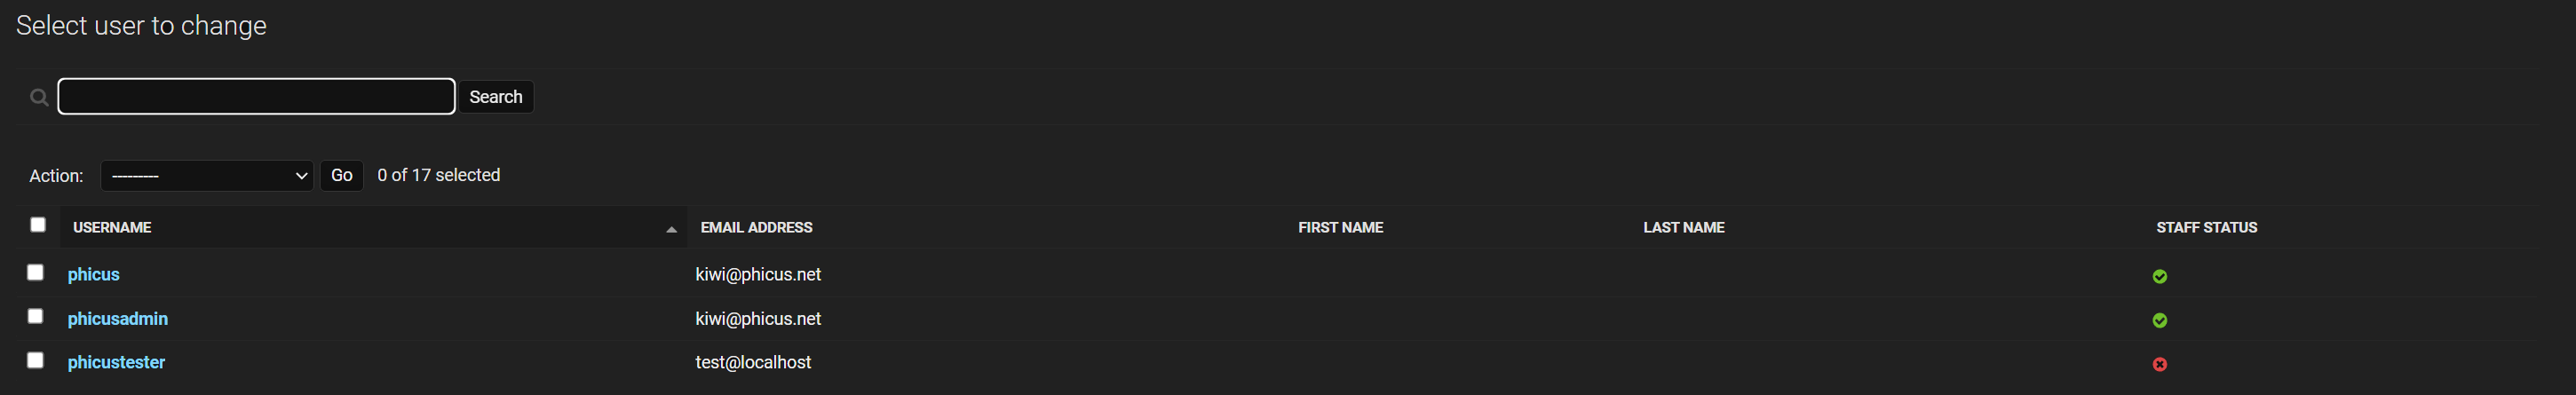Image resolution: width=2576 pixels, height=395 pixels.
Task: Toggle the select-all checkbox in table header
Action: click(x=38, y=225)
